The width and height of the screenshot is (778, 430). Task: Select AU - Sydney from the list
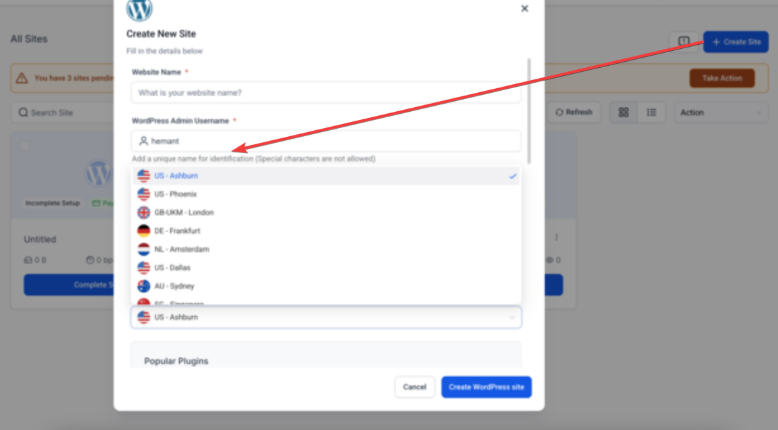coord(326,286)
